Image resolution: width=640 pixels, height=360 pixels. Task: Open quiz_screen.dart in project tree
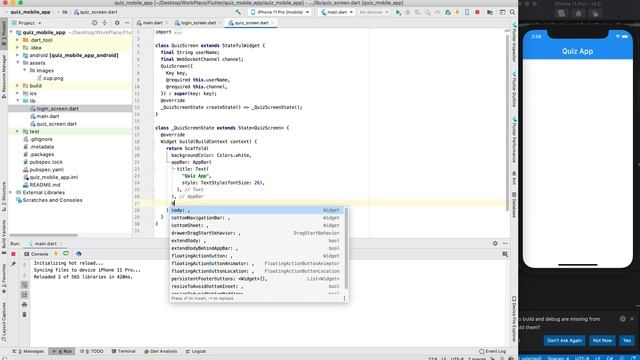click(53, 124)
